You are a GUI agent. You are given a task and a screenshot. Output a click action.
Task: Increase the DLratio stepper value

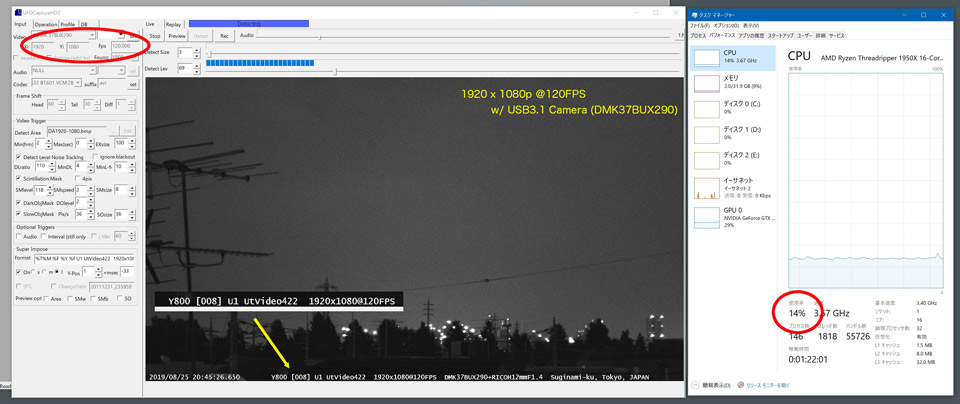(x=51, y=164)
